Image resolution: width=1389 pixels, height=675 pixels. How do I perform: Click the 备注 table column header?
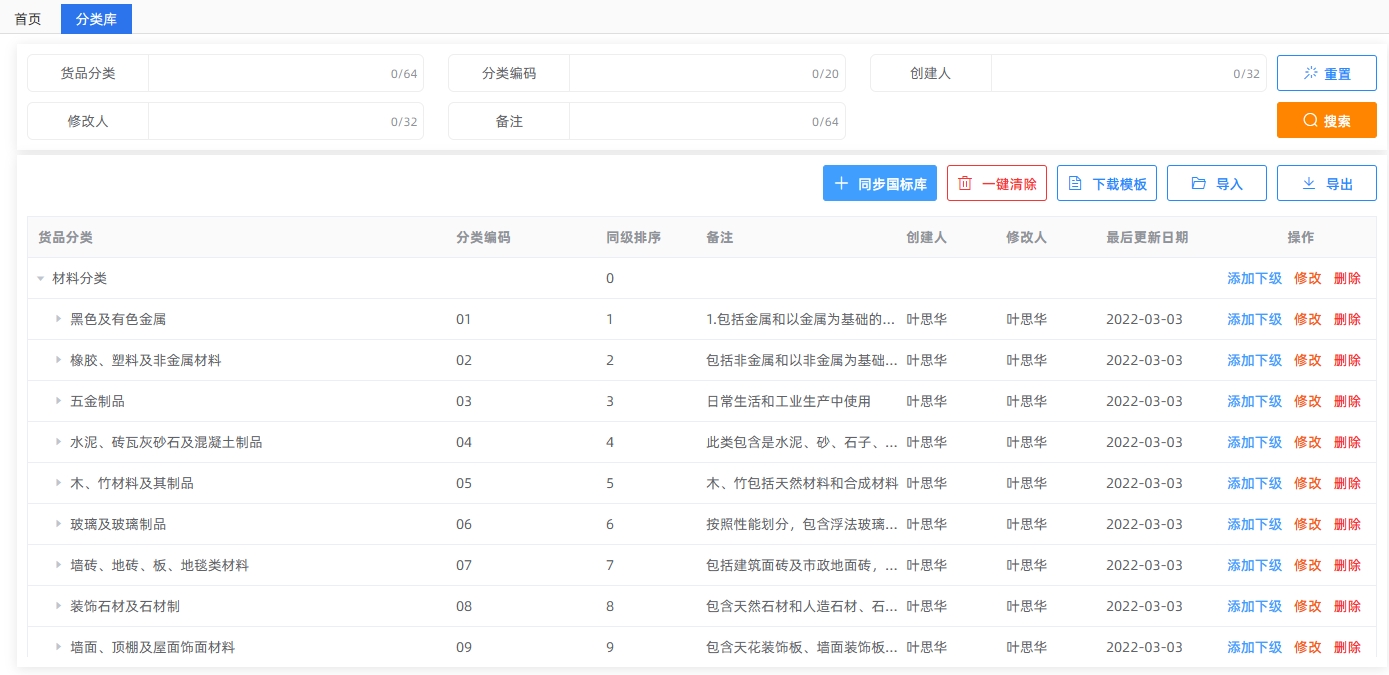coord(720,238)
